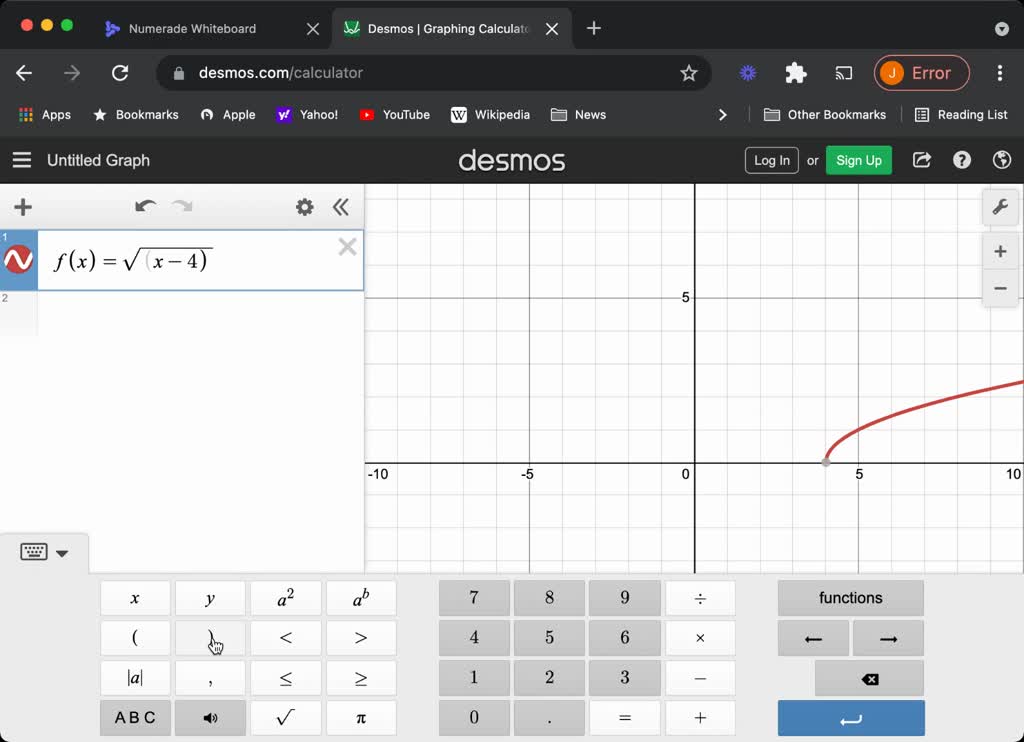Click the Sign Up button

[858, 160]
